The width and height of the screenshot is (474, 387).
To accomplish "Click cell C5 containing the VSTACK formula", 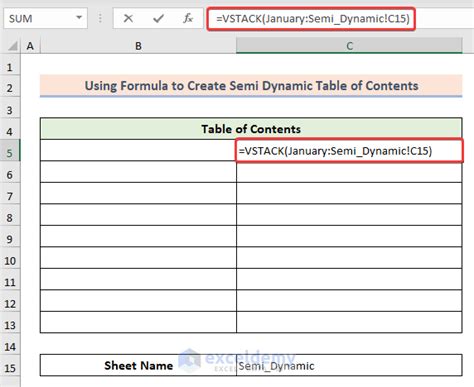I will pos(349,151).
